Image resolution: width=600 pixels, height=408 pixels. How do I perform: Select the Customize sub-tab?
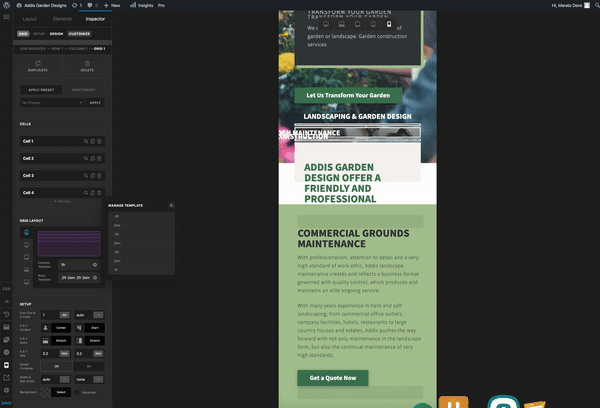pyautogui.click(x=79, y=34)
